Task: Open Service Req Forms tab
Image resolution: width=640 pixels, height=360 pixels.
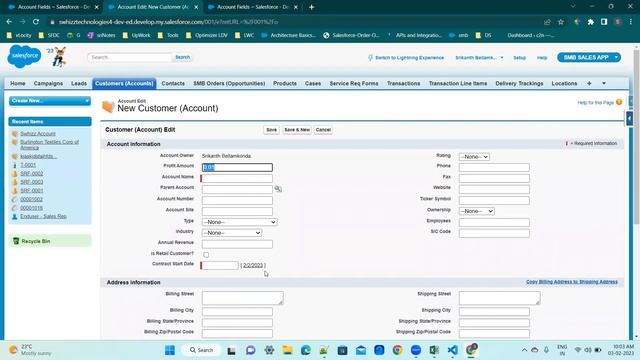Action: tap(354, 83)
